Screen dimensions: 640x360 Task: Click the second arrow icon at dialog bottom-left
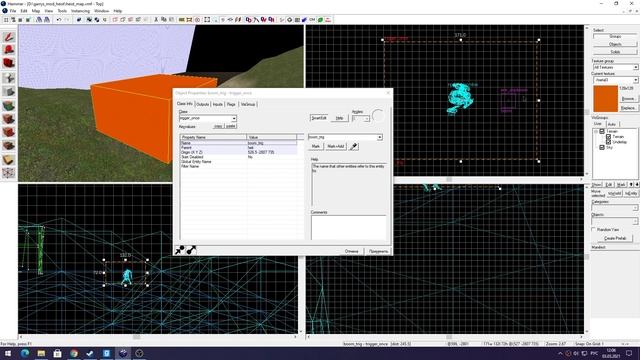[191, 250]
